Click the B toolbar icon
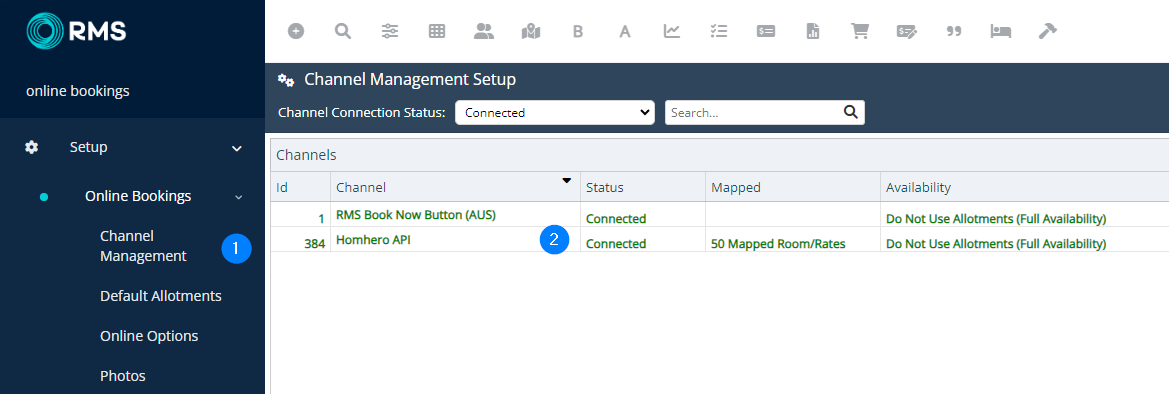 pyautogui.click(x=577, y=31)
